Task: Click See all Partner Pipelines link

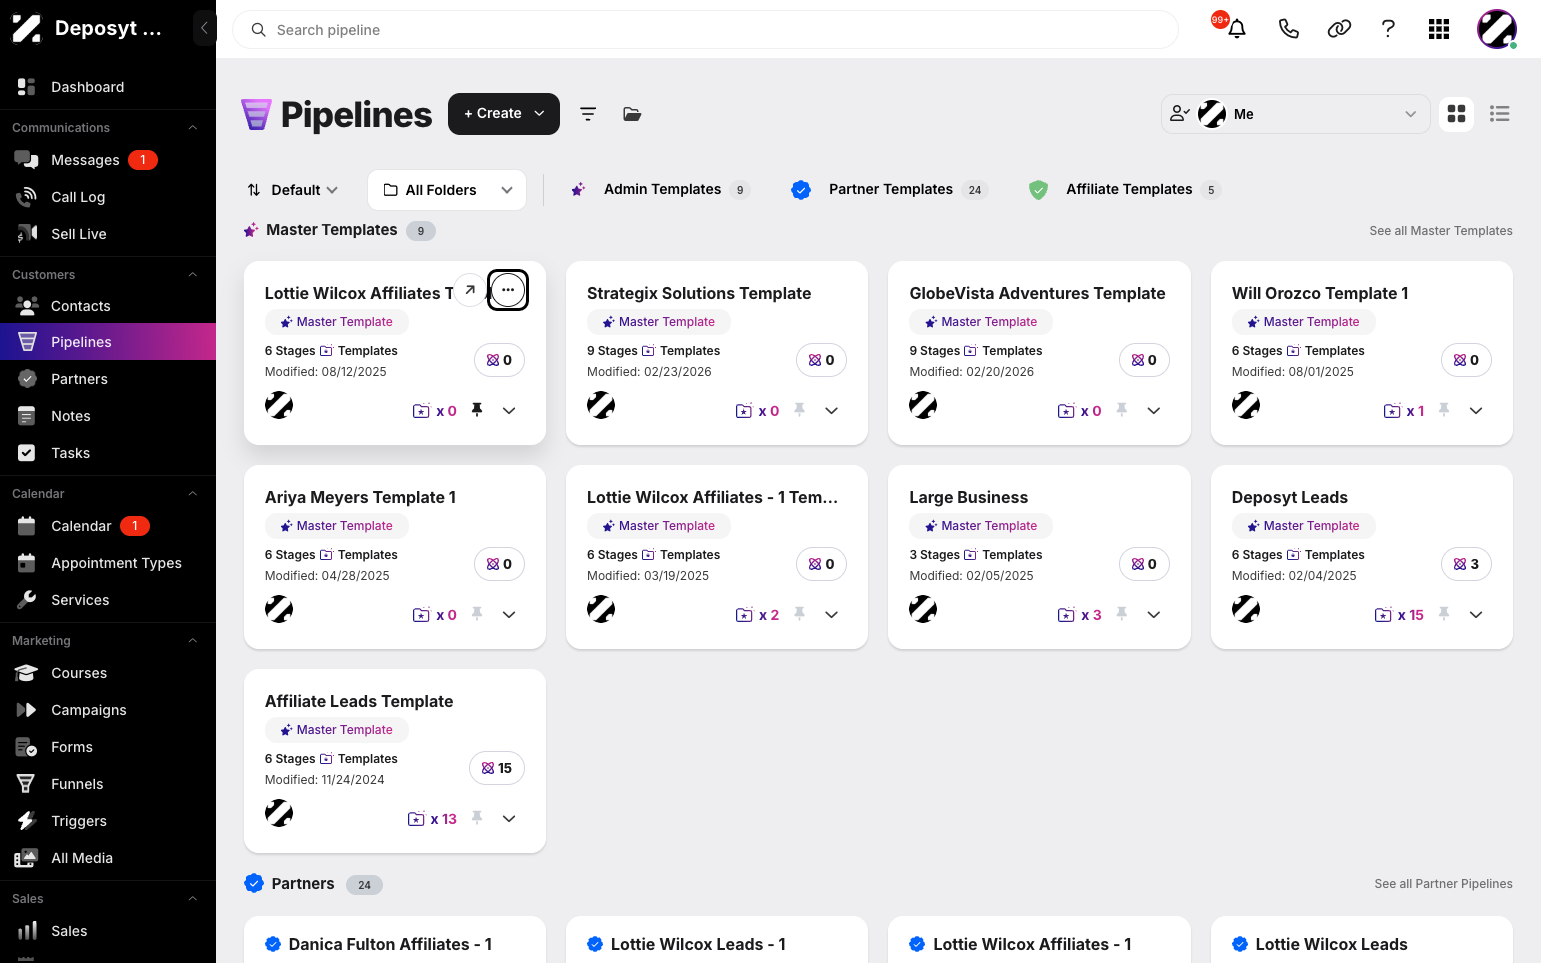Action: click(x=1443, y=884)
